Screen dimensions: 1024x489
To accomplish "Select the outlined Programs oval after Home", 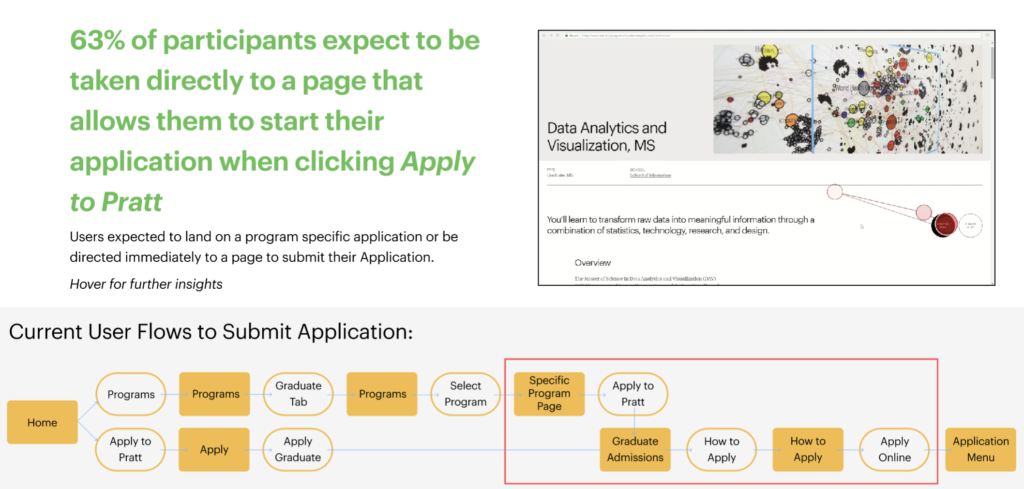I will coord(131,394).
